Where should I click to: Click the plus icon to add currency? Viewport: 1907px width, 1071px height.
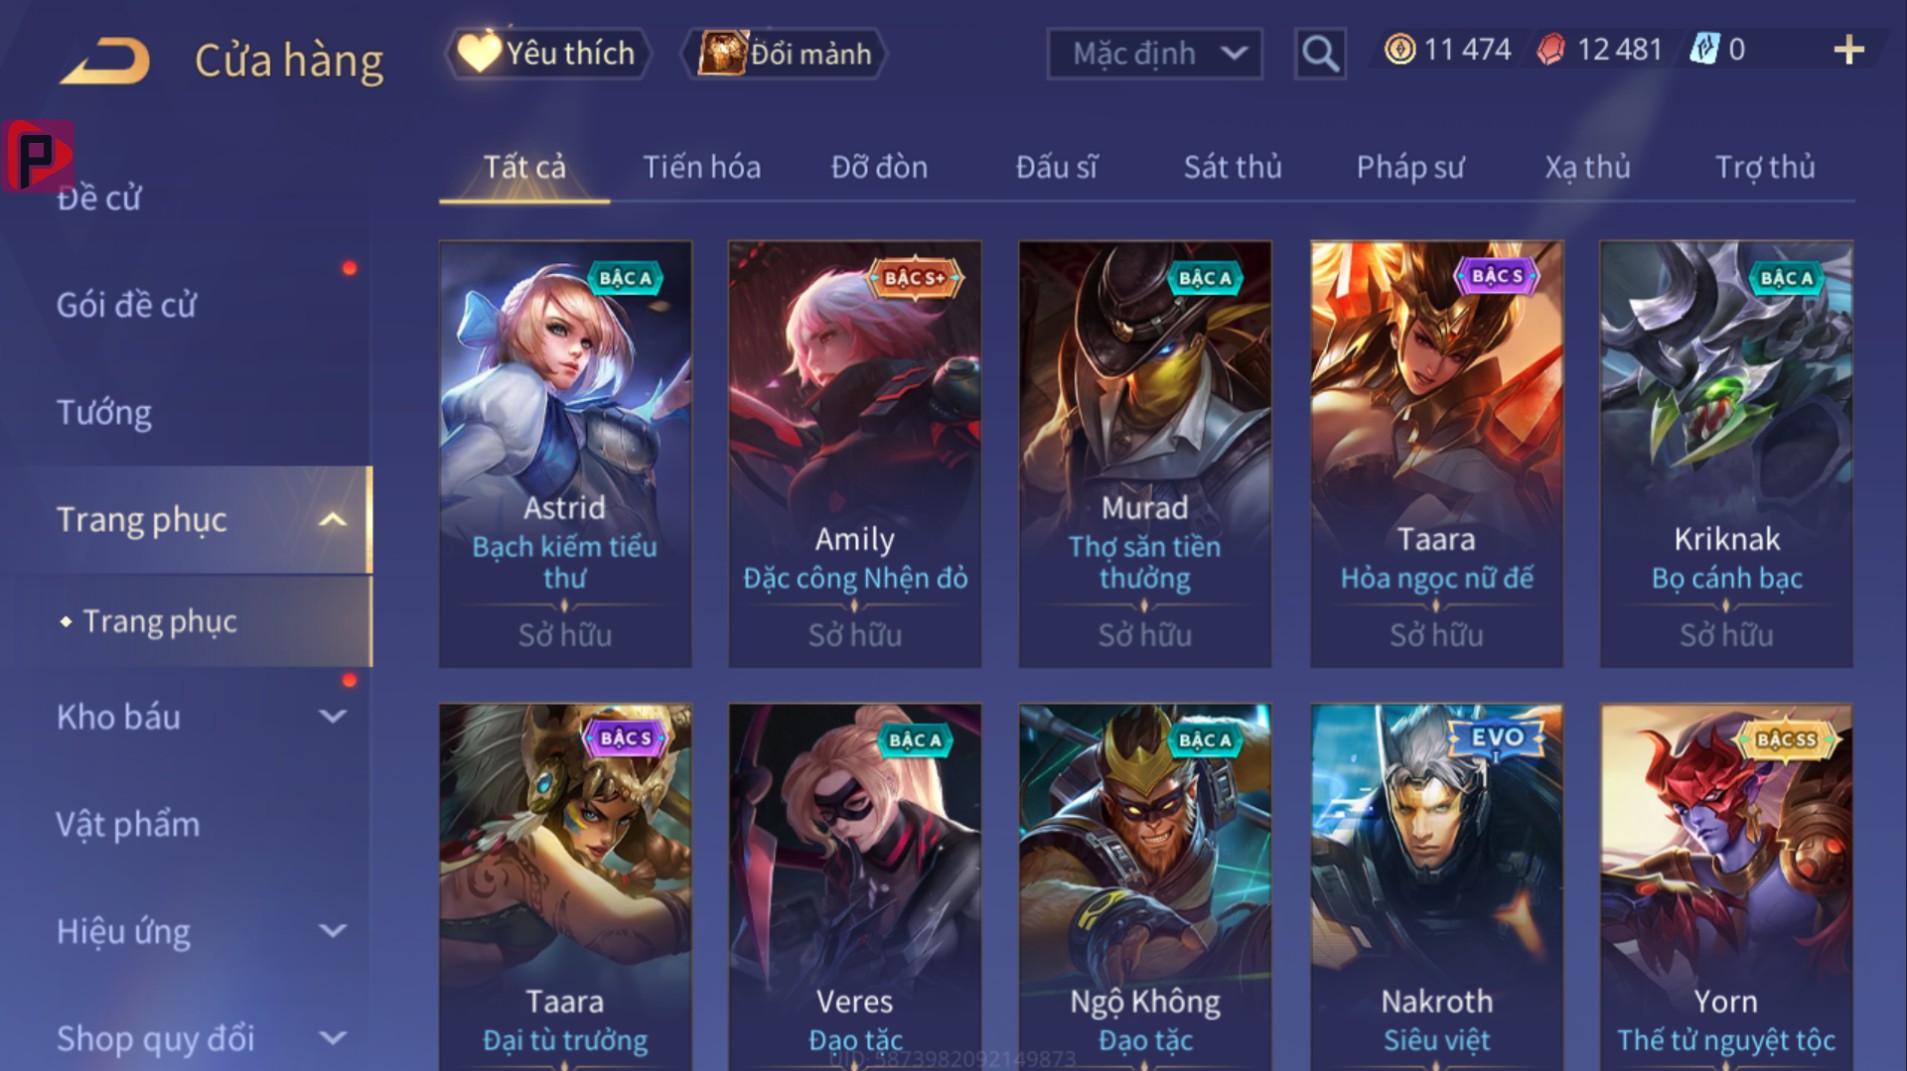point(1849,50)
